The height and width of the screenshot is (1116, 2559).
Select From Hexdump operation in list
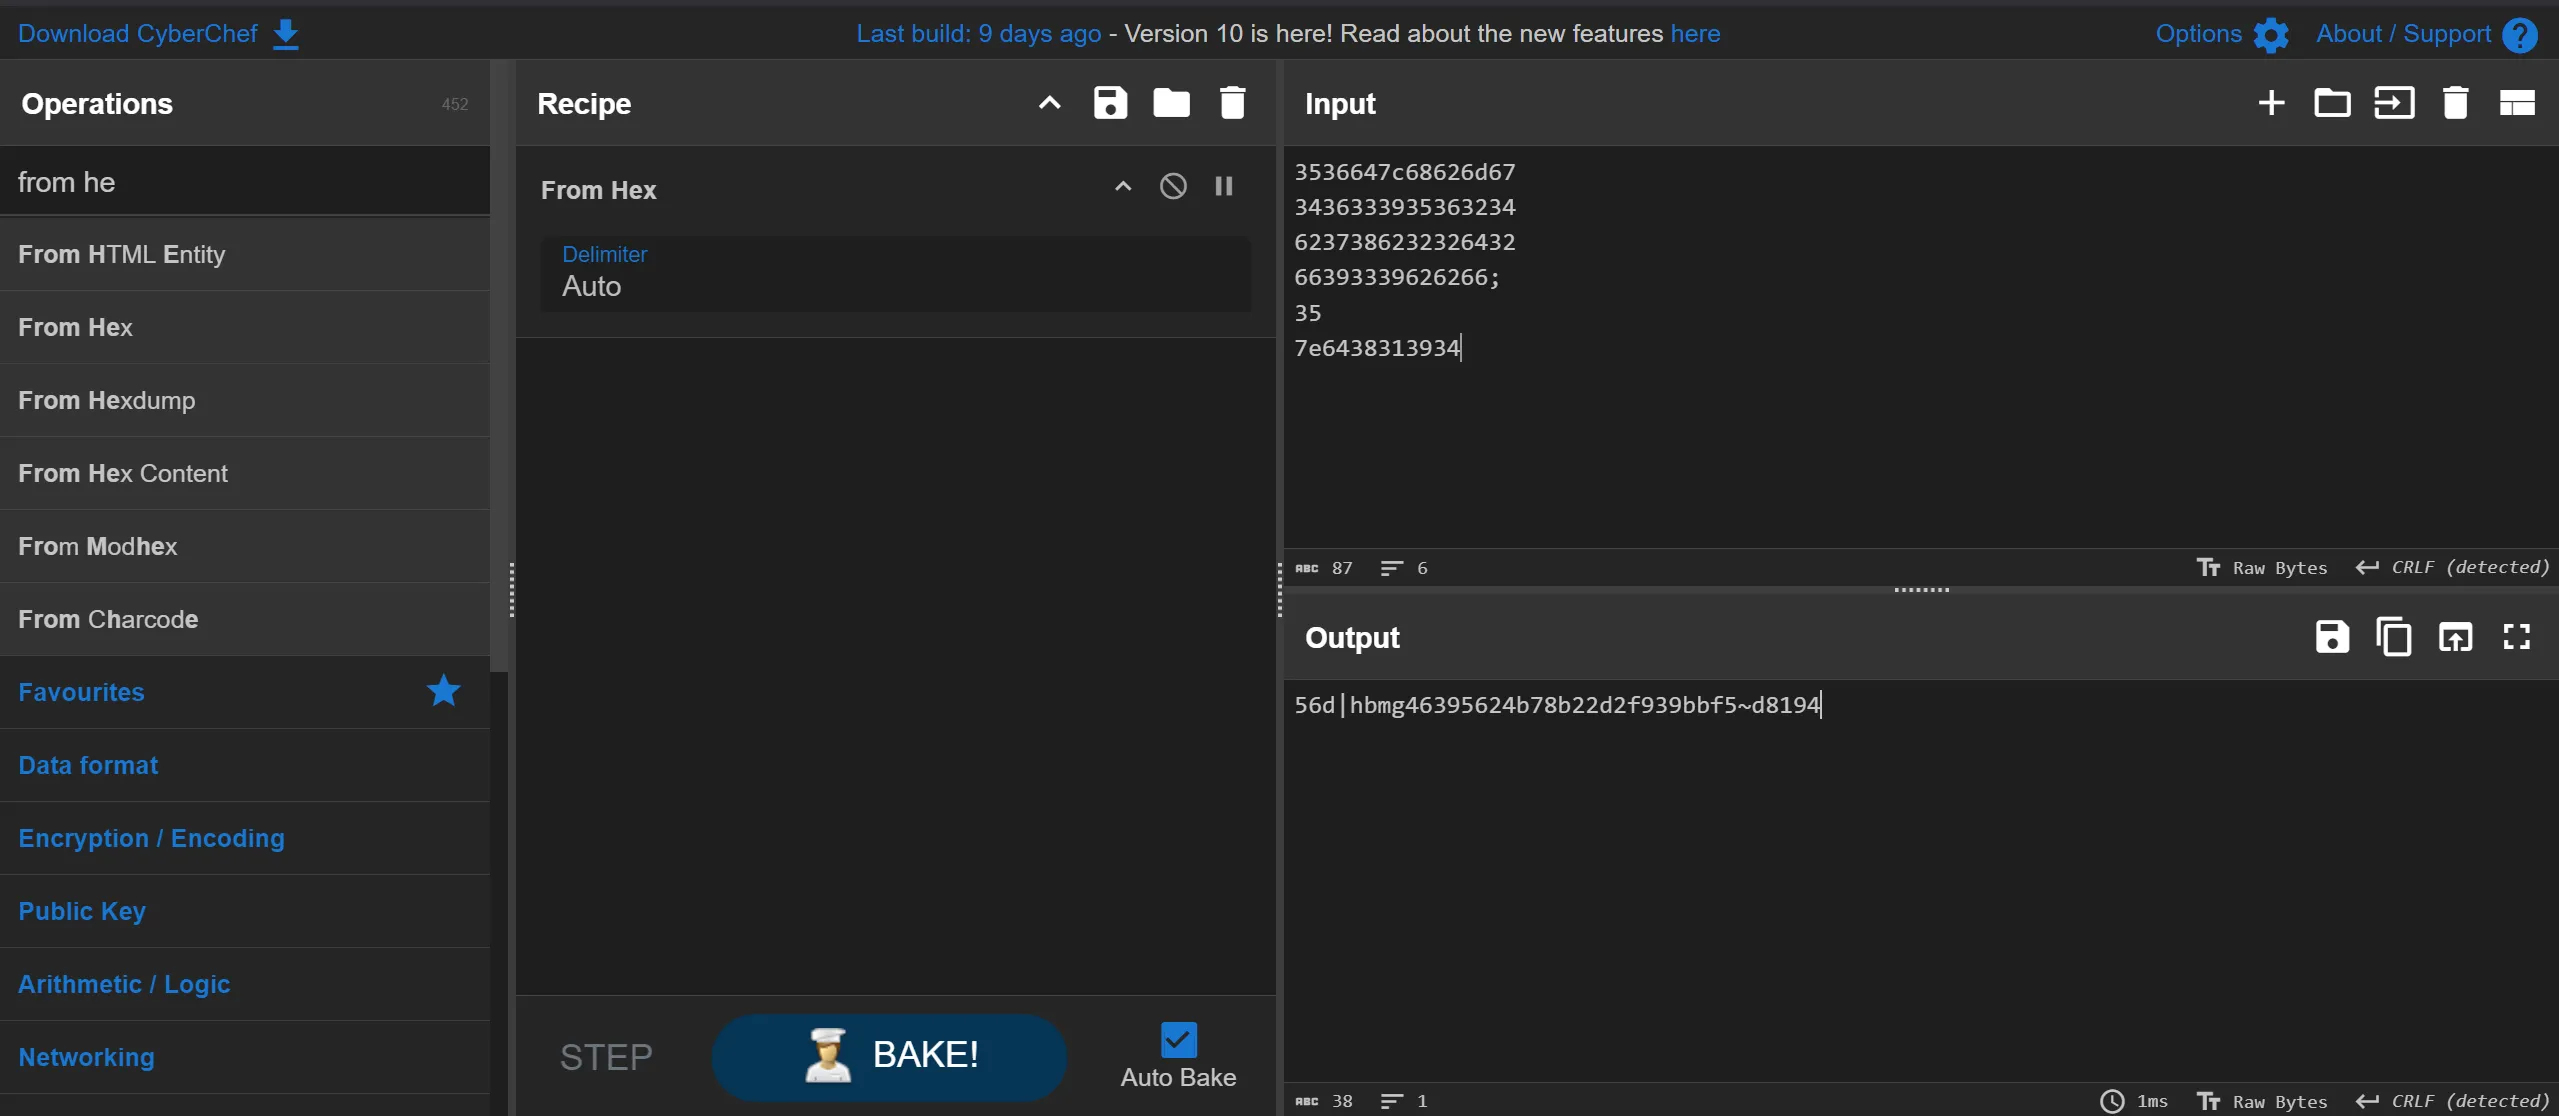pos(107,400)
